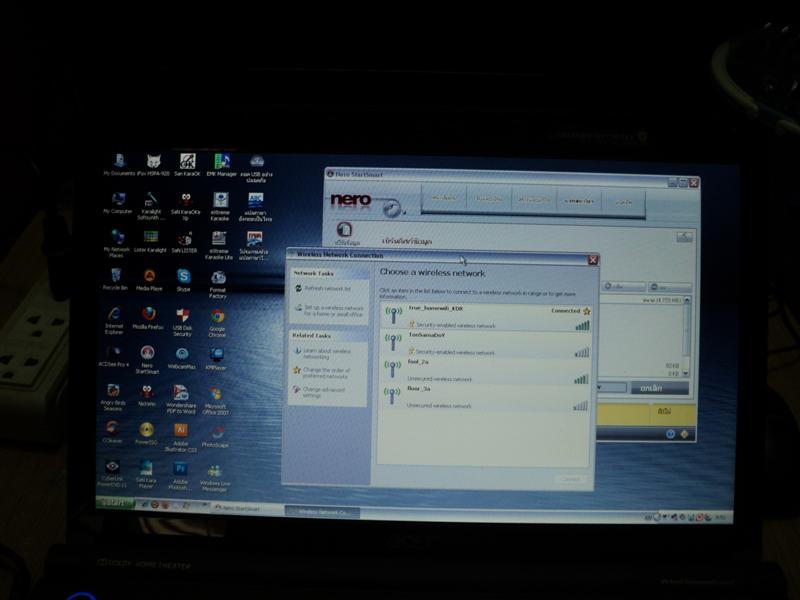Click Change the order of preferred networks
The height and width of the screenshot is (600, 800).
click(x=321, y=373)
